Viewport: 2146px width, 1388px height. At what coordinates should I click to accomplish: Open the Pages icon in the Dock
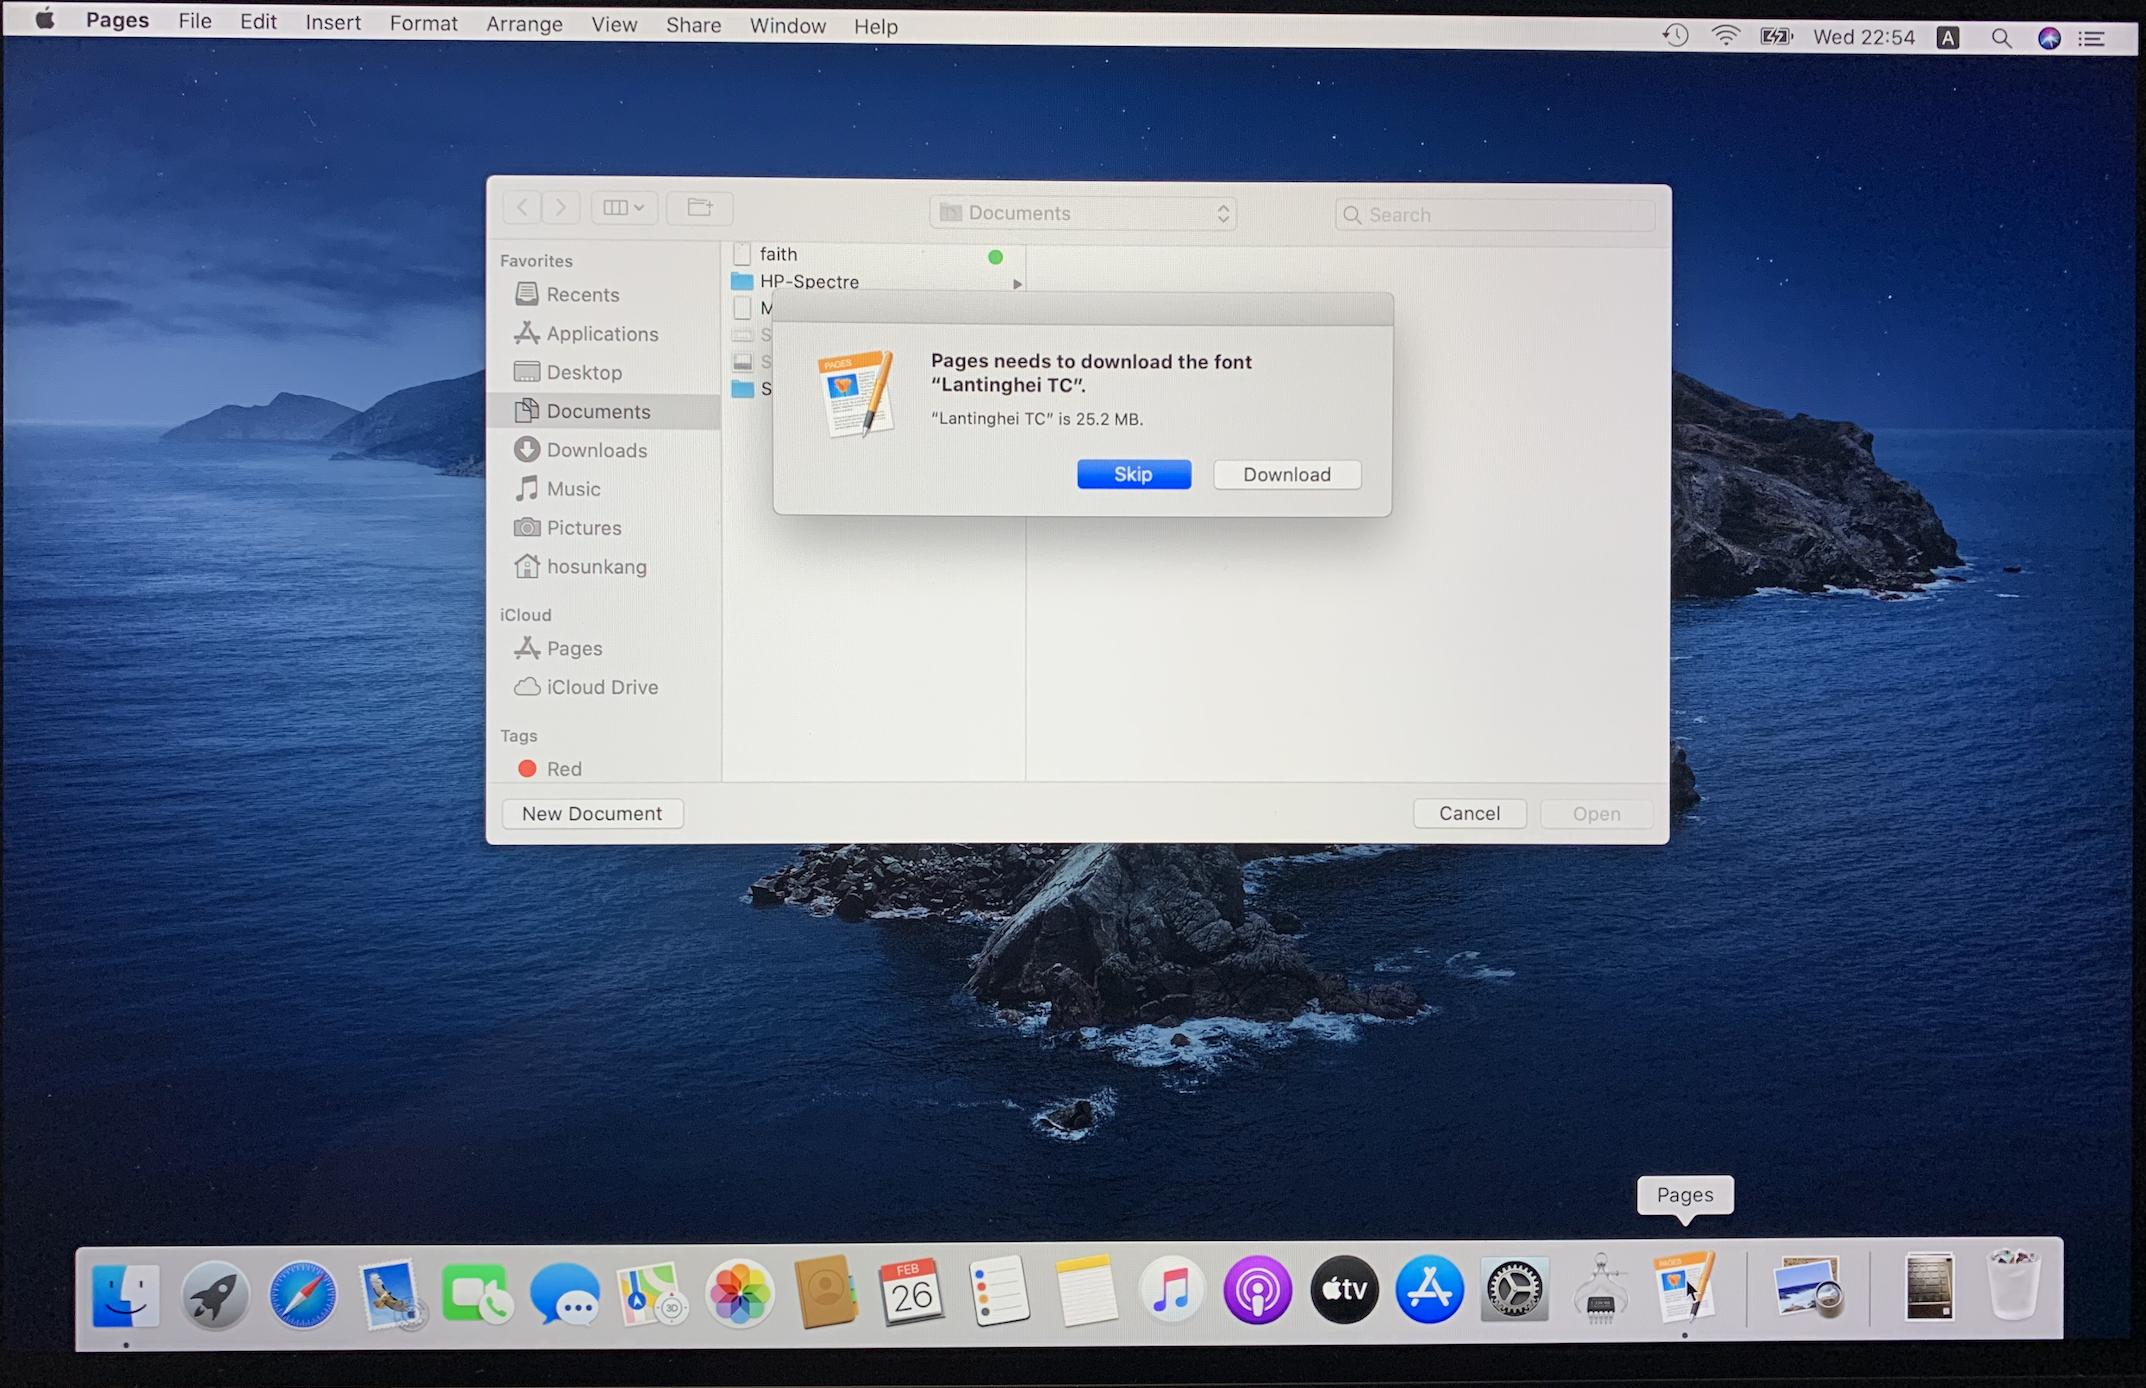click(1684, 1288)
